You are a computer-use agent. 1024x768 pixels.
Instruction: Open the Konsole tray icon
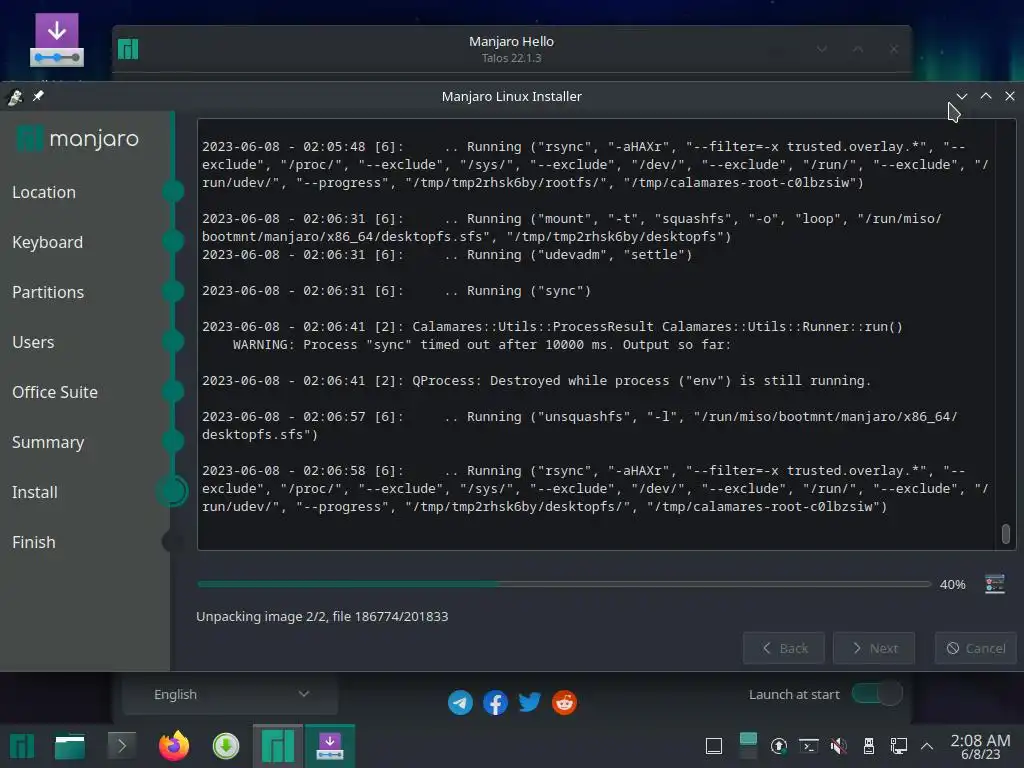(809, 746)
